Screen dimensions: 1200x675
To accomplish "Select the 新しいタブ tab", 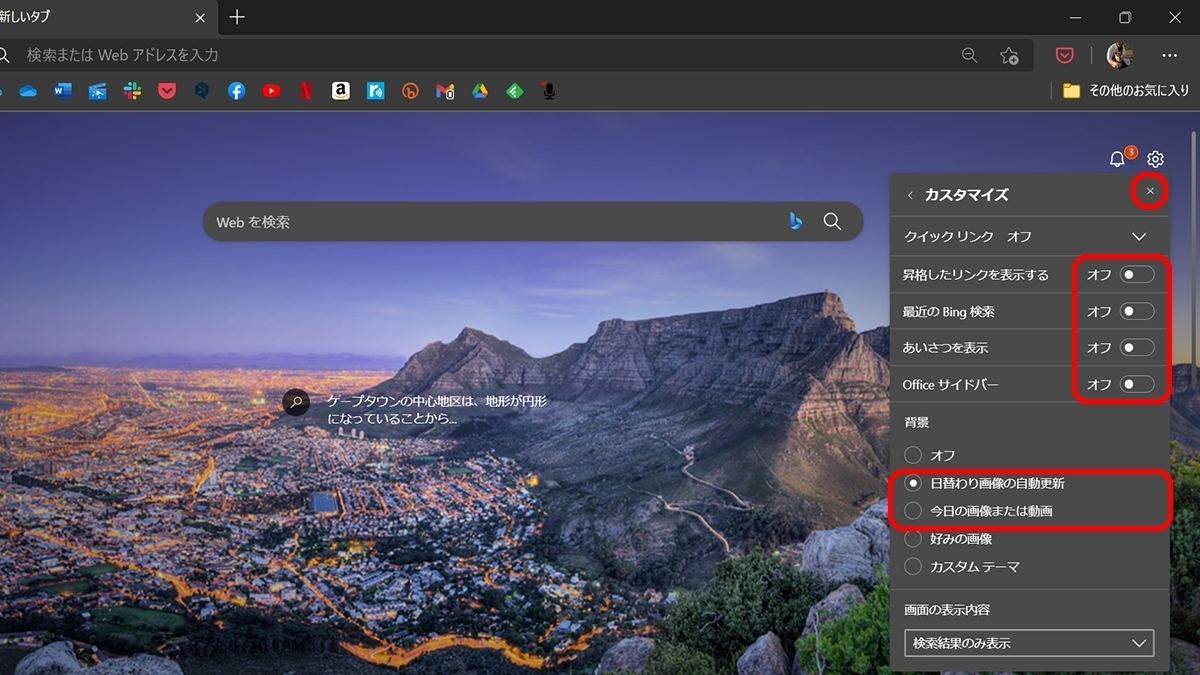I will pos(95,17).
